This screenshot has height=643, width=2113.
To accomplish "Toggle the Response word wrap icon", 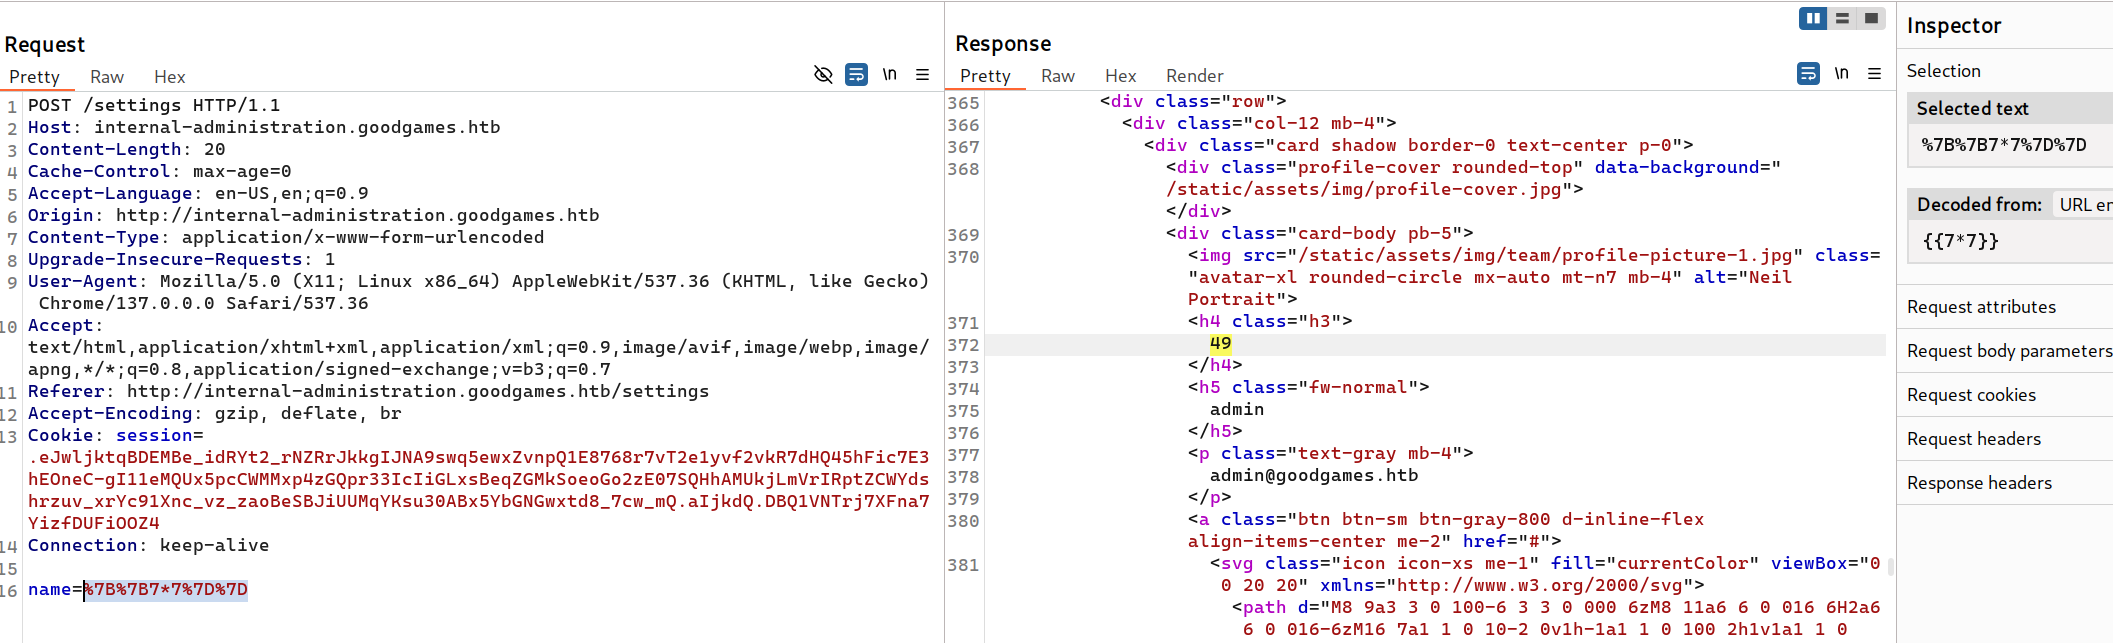I will click(x=1808, y=74).
